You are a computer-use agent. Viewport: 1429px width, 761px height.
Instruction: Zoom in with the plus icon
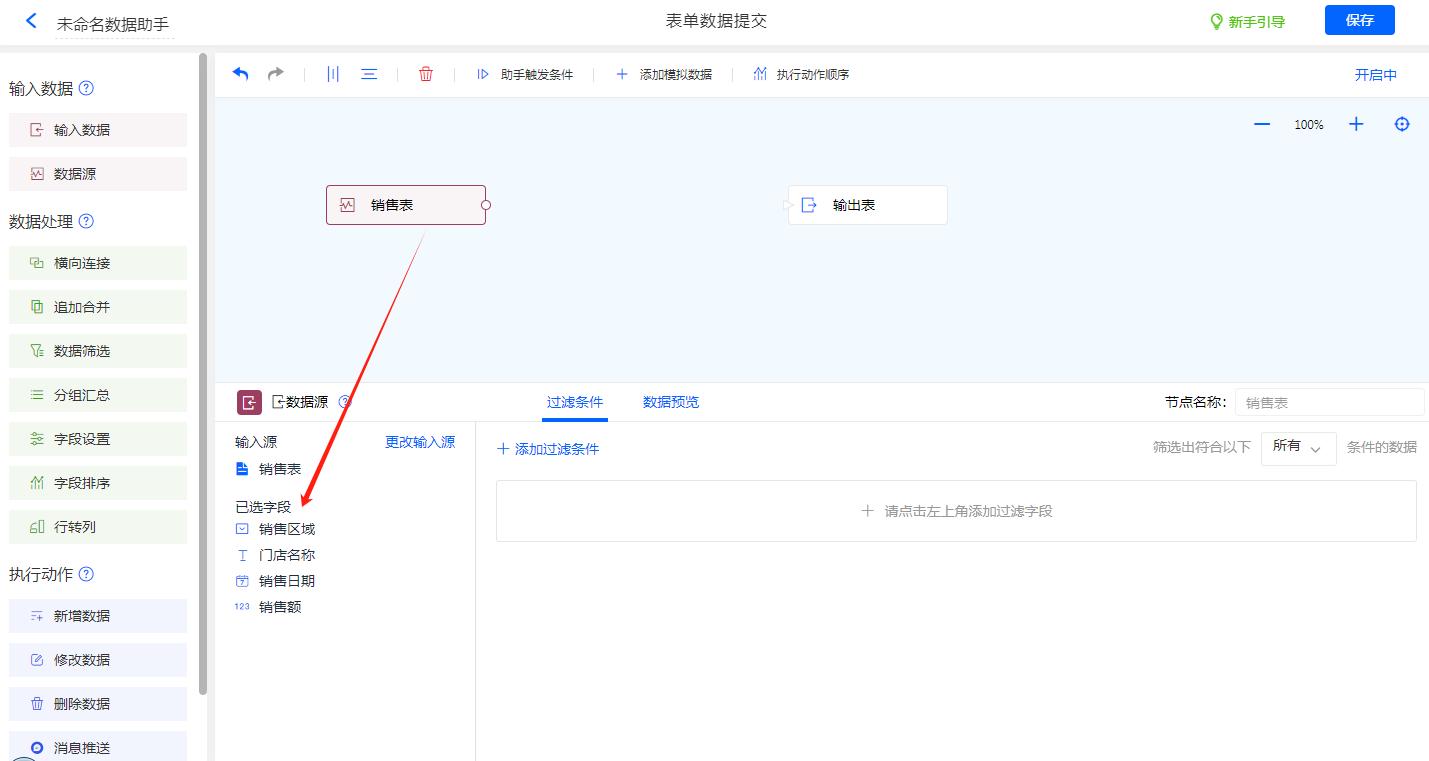(x=1356, y=124)
